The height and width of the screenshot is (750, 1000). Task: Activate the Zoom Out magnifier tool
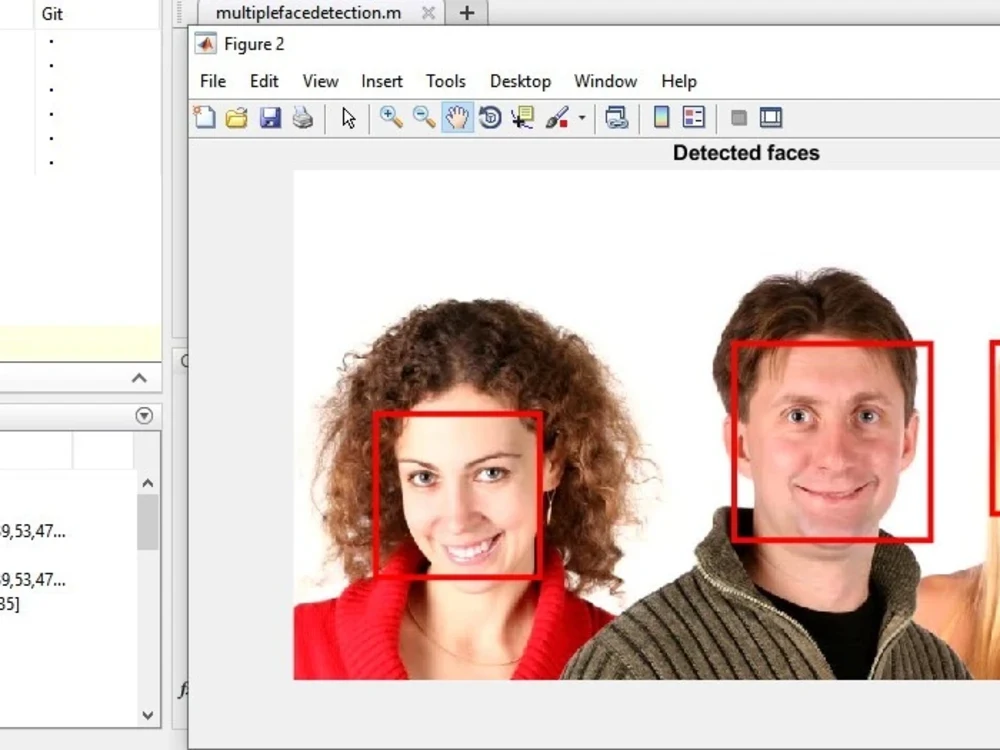424,117
